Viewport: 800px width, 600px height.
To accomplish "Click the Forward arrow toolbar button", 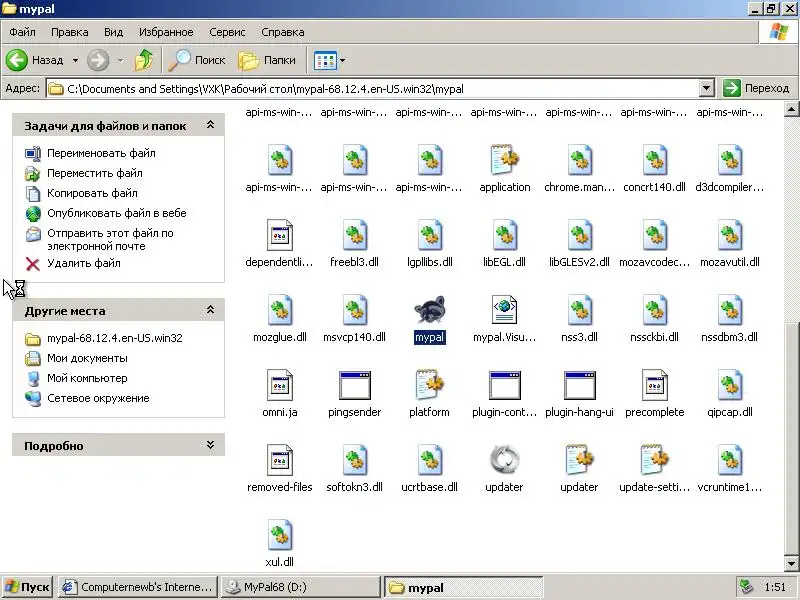I will pos(97,60).
